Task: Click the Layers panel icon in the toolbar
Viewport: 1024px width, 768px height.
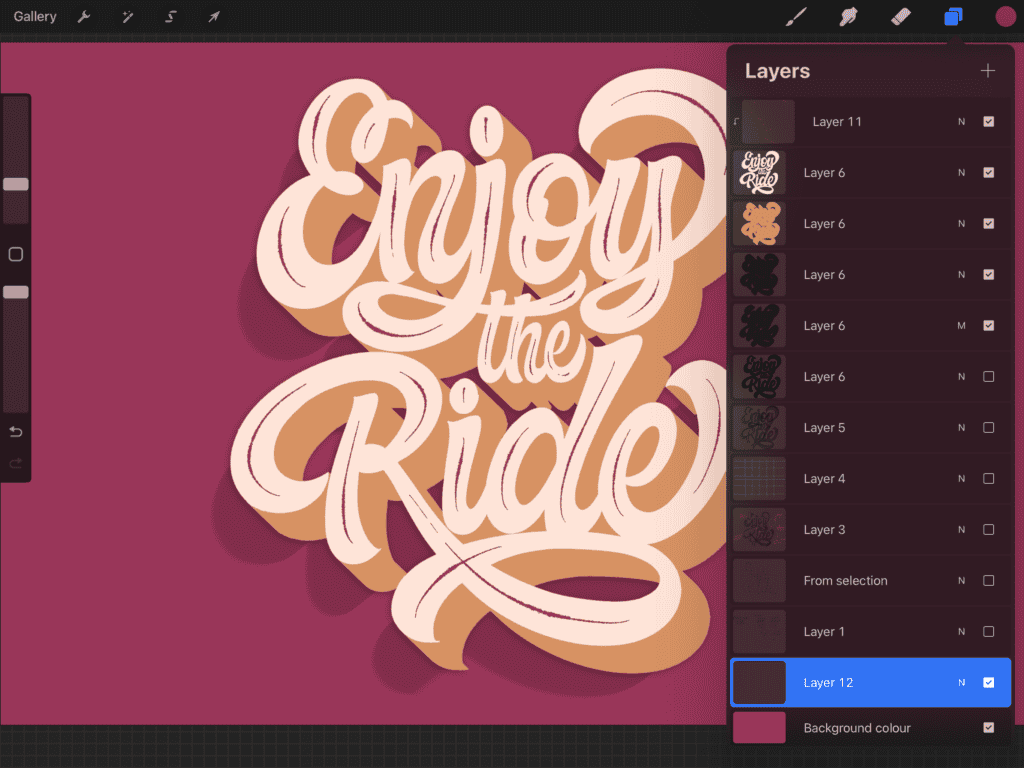Action: 951,16
